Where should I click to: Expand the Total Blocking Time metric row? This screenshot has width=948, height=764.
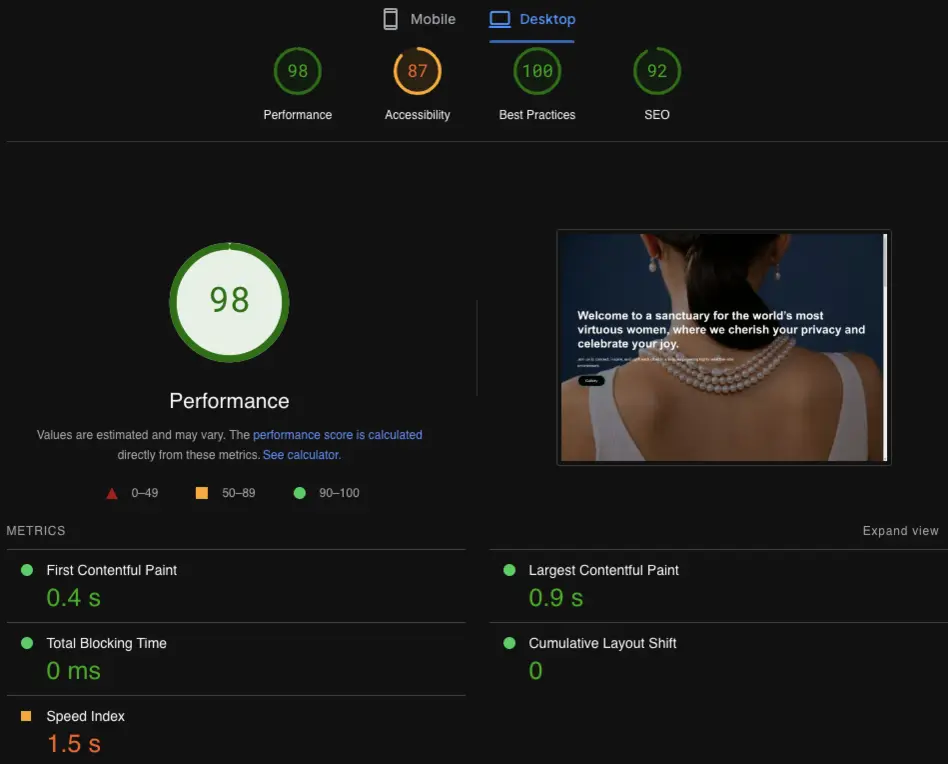click(106, 643)
